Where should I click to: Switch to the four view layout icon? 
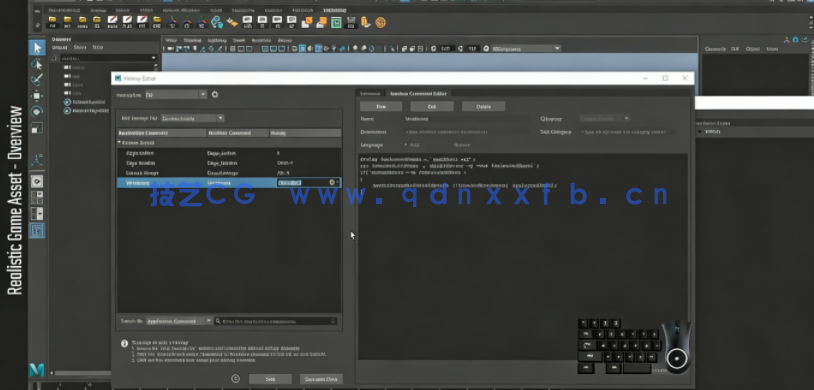tap(37, 197)
